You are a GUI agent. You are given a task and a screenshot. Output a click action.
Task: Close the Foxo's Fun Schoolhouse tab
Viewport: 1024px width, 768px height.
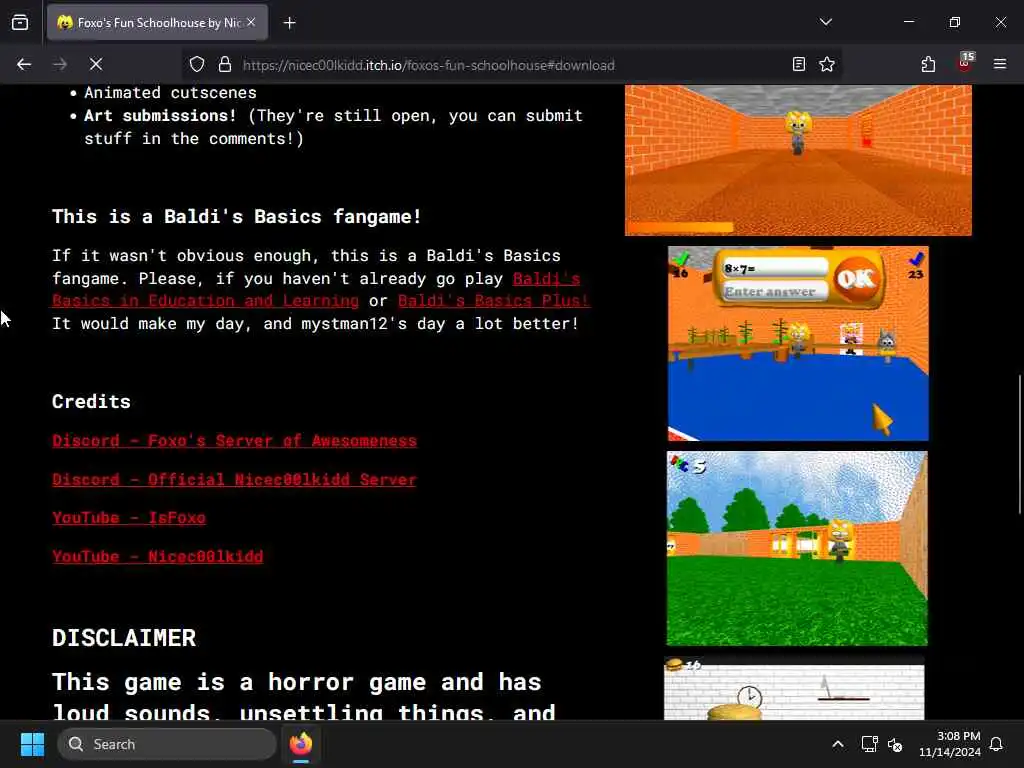tap(251, 22)
